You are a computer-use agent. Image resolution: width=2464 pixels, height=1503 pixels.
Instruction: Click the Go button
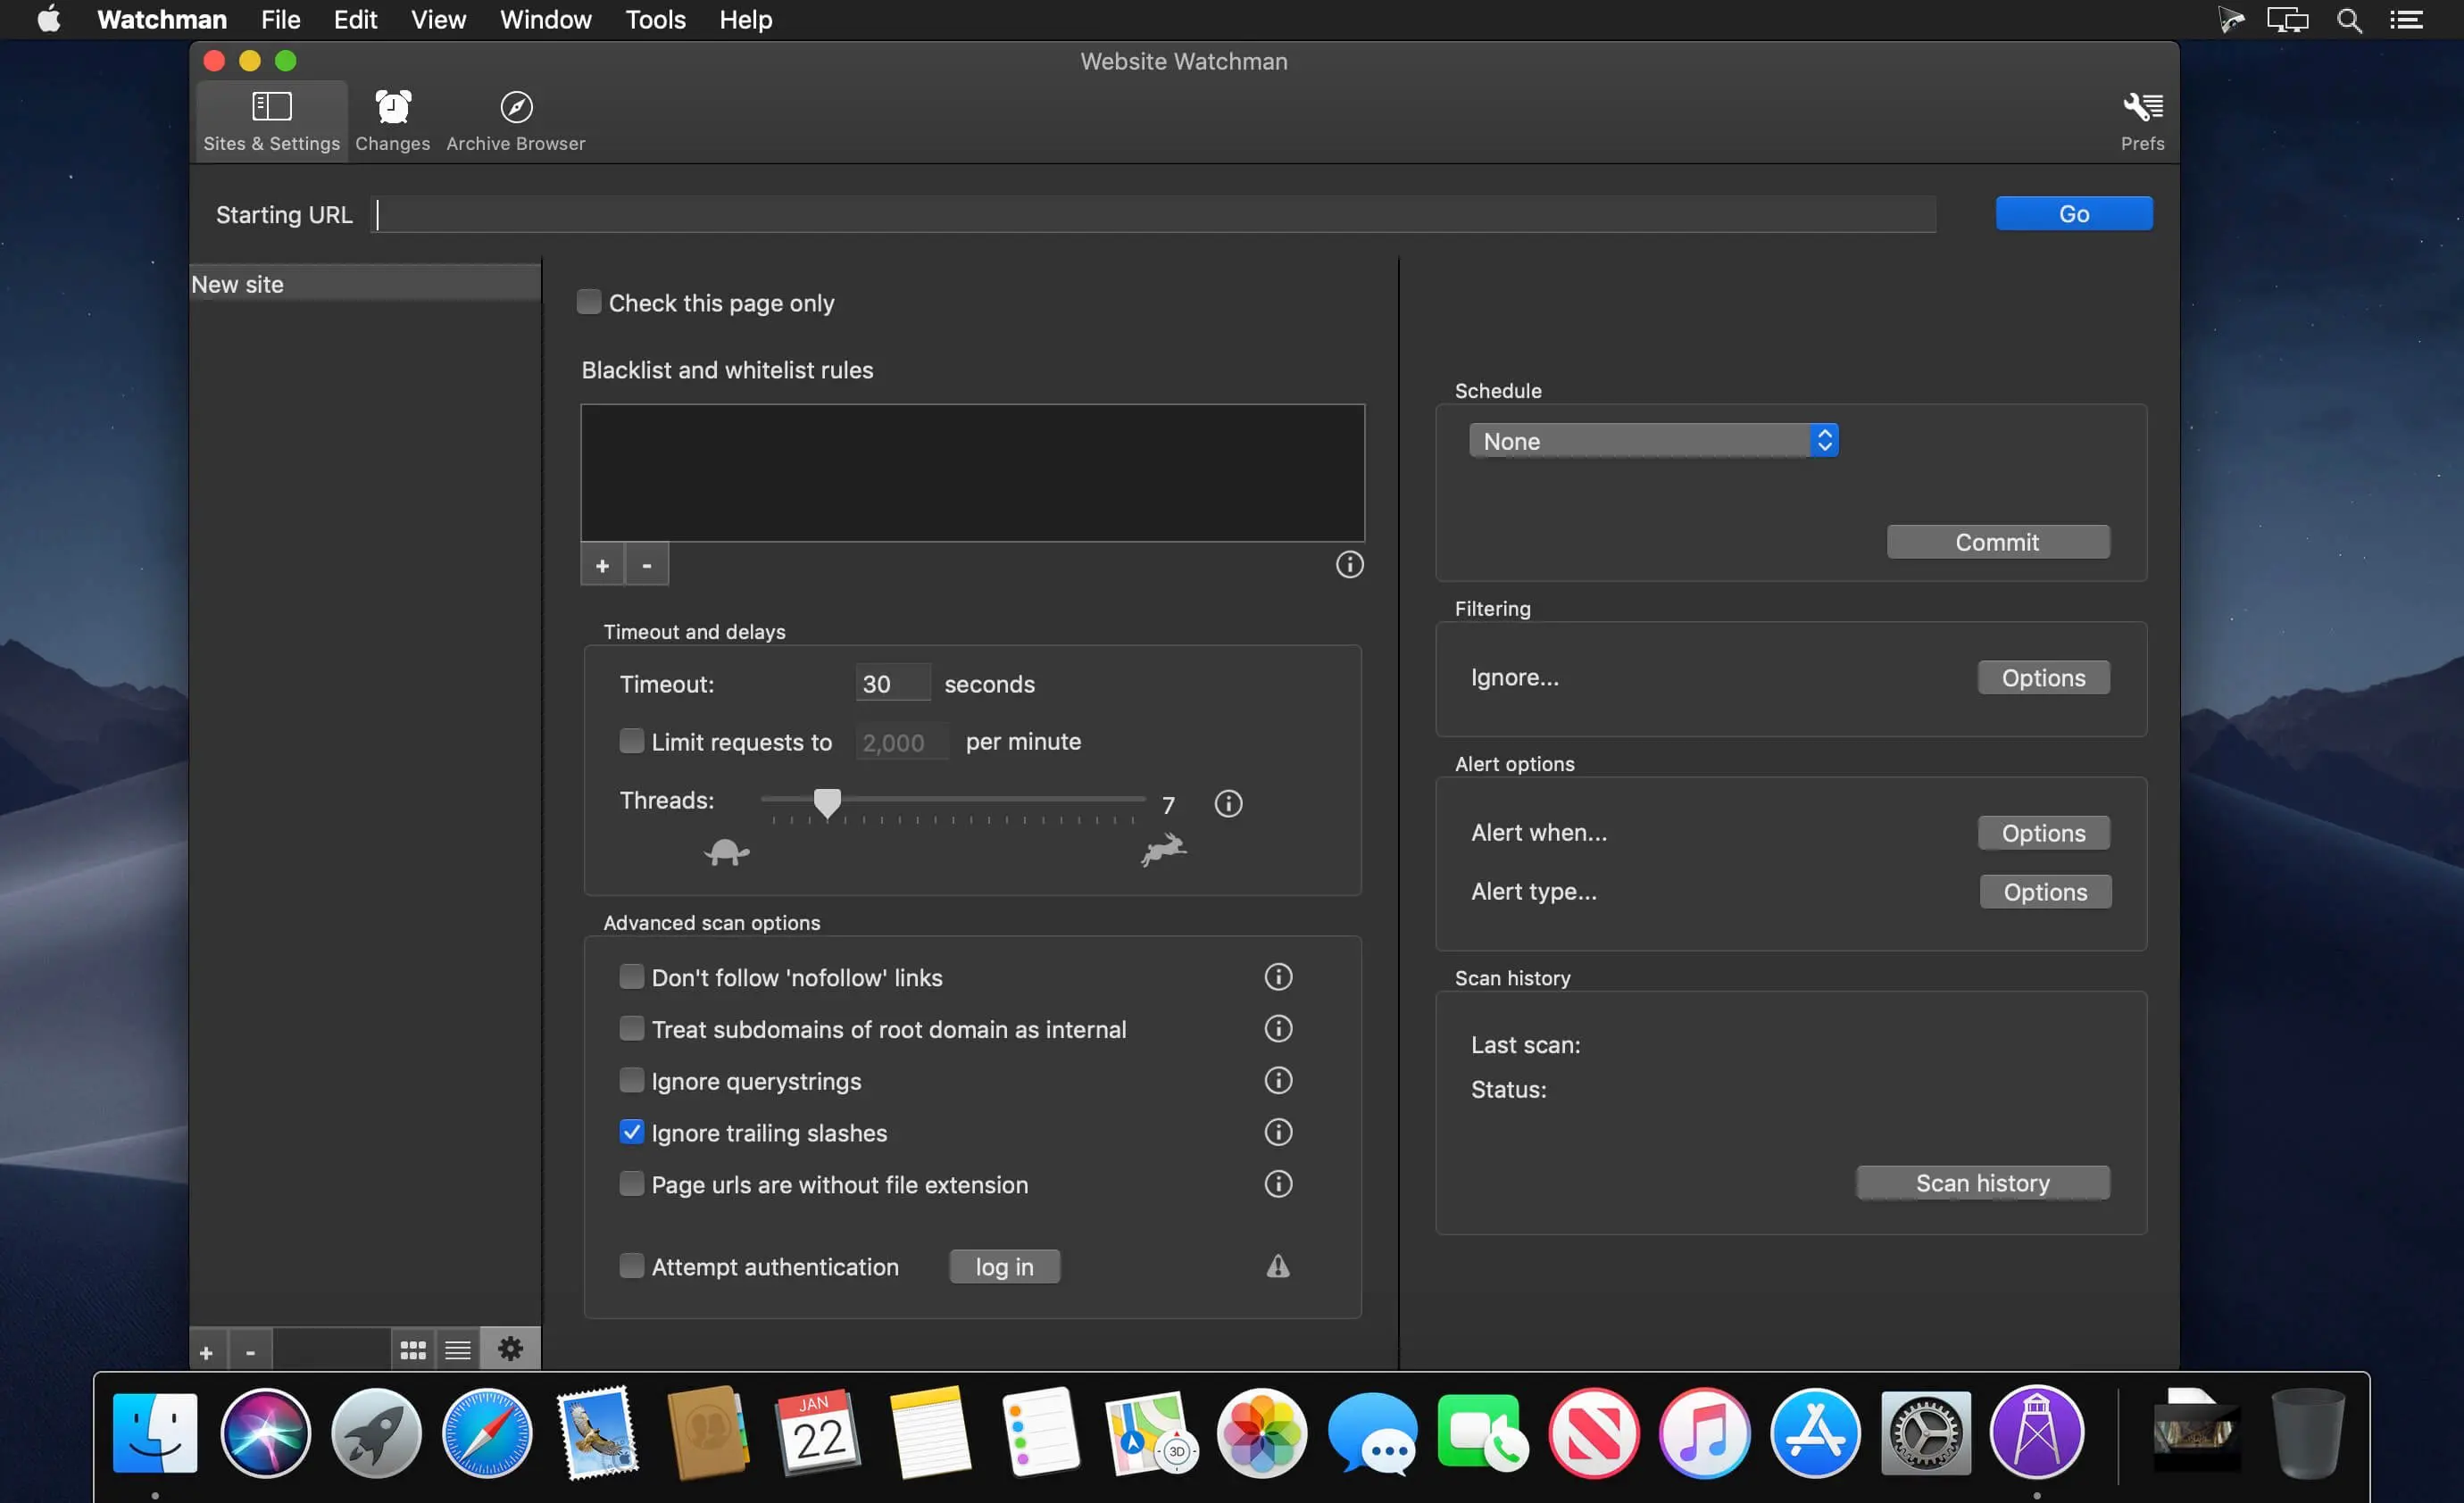tap(2073, 212)
